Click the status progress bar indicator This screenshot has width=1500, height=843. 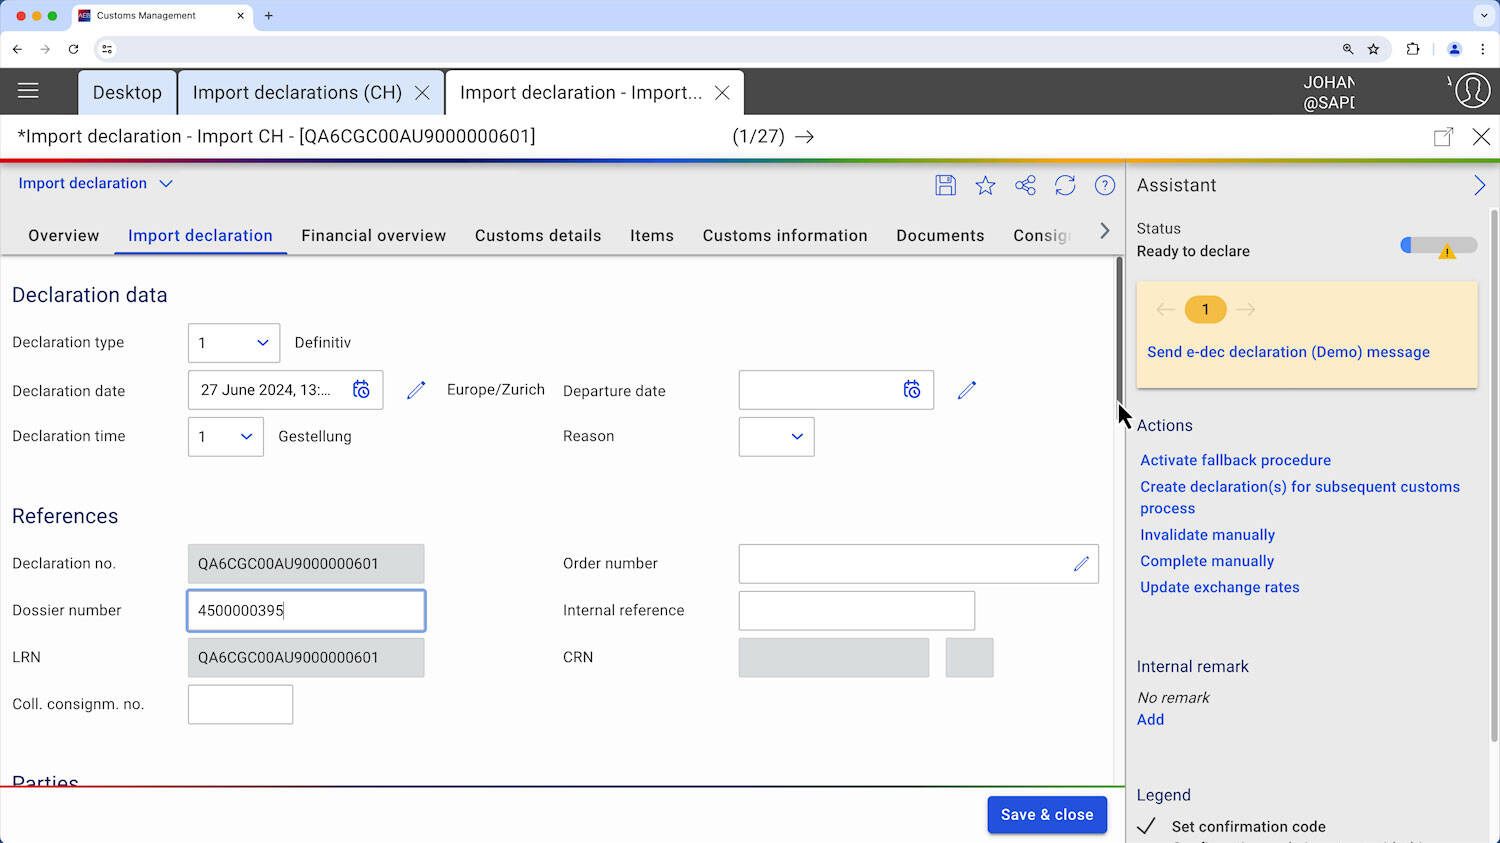(x=1439, y=246)
